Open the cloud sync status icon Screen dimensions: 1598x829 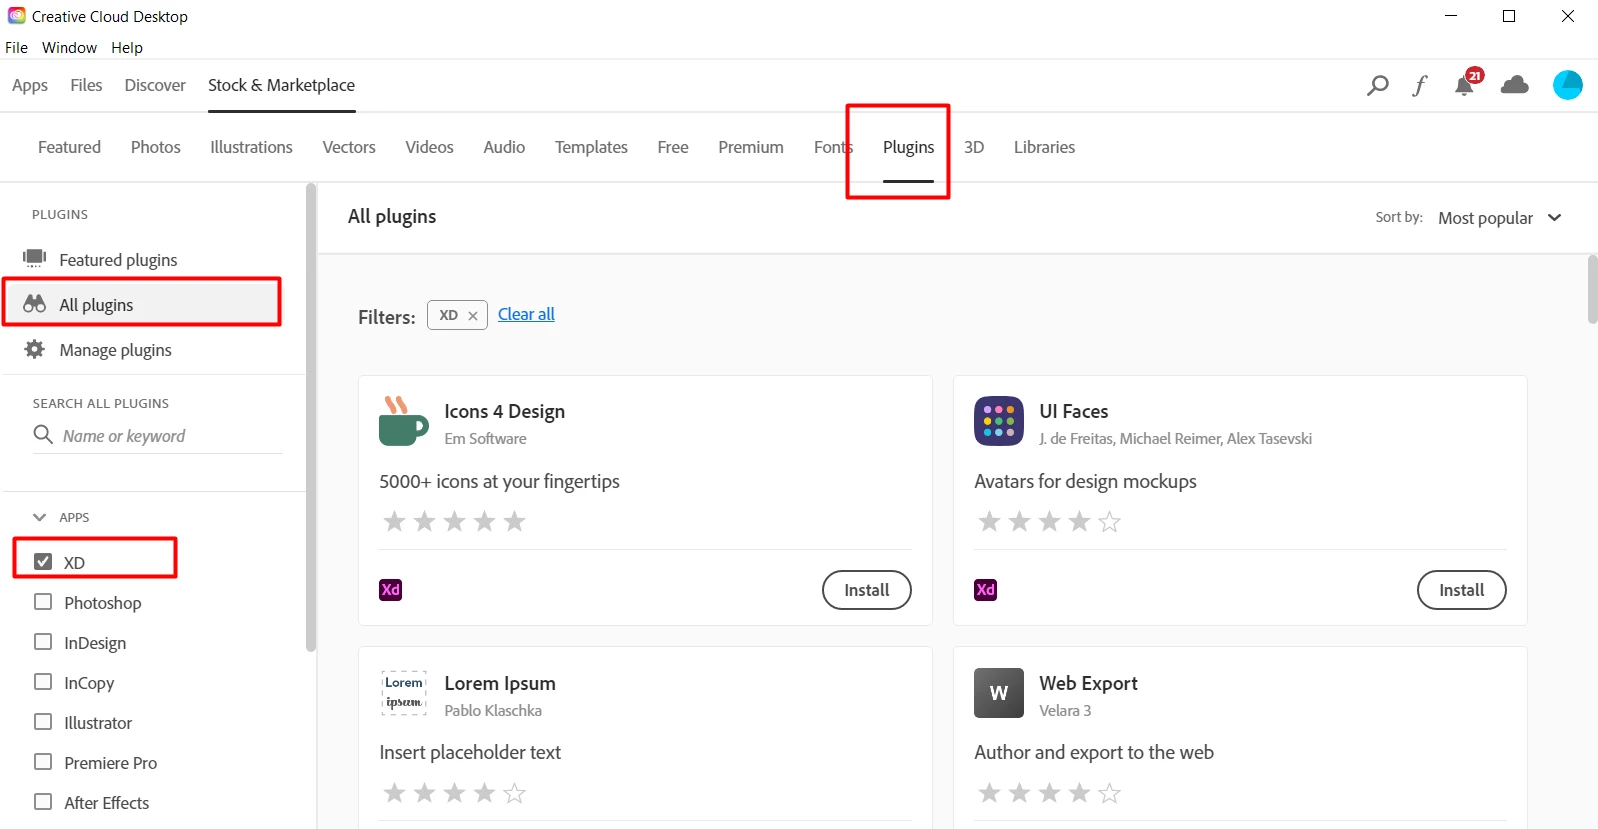tap(1515, 85)
